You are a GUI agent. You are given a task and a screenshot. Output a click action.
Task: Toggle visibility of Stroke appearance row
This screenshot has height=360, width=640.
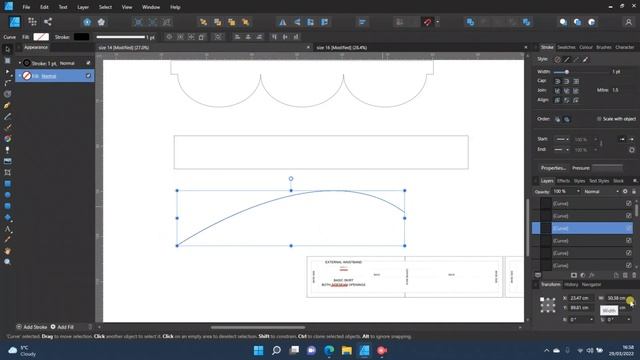(x=88, y=63)
